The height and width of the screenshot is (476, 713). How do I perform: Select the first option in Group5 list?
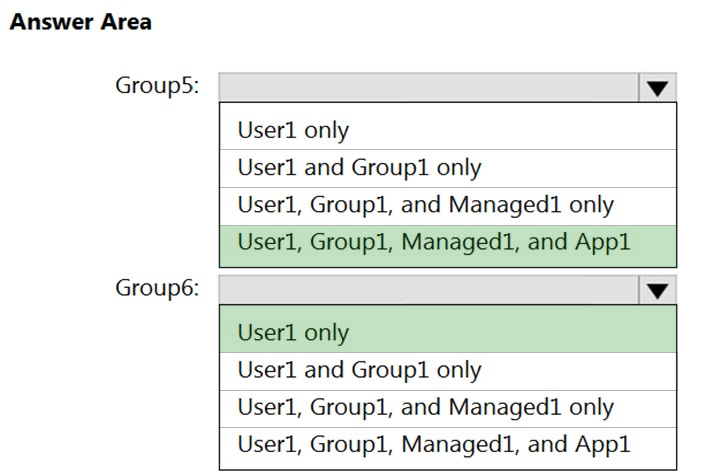[447, 129]
